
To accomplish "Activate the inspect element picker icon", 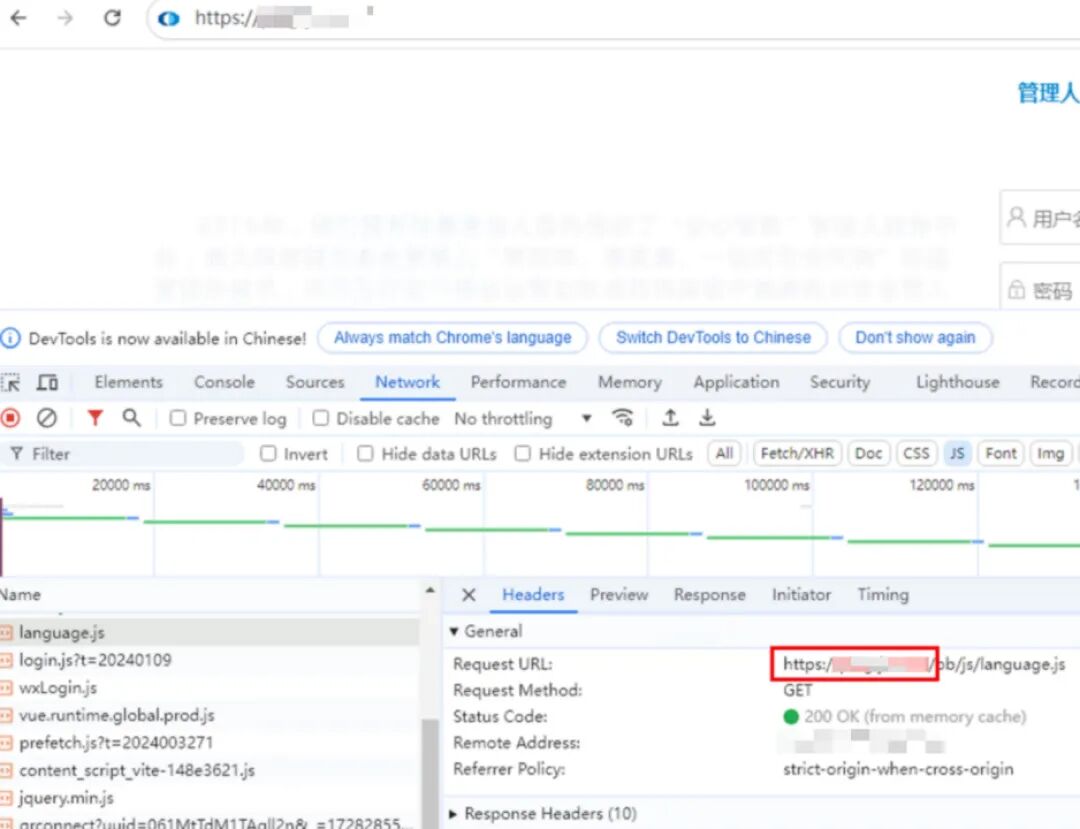I will point(11,382).
